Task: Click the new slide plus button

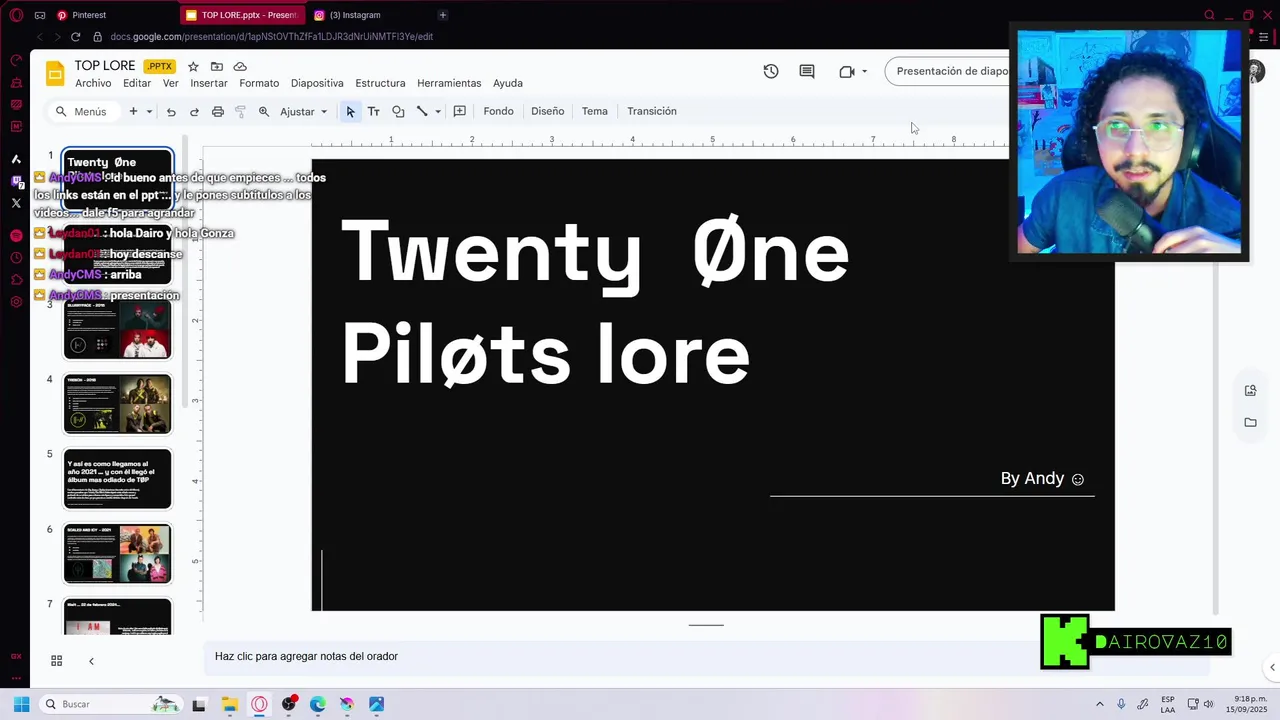Action: click(x=133, y=111)
